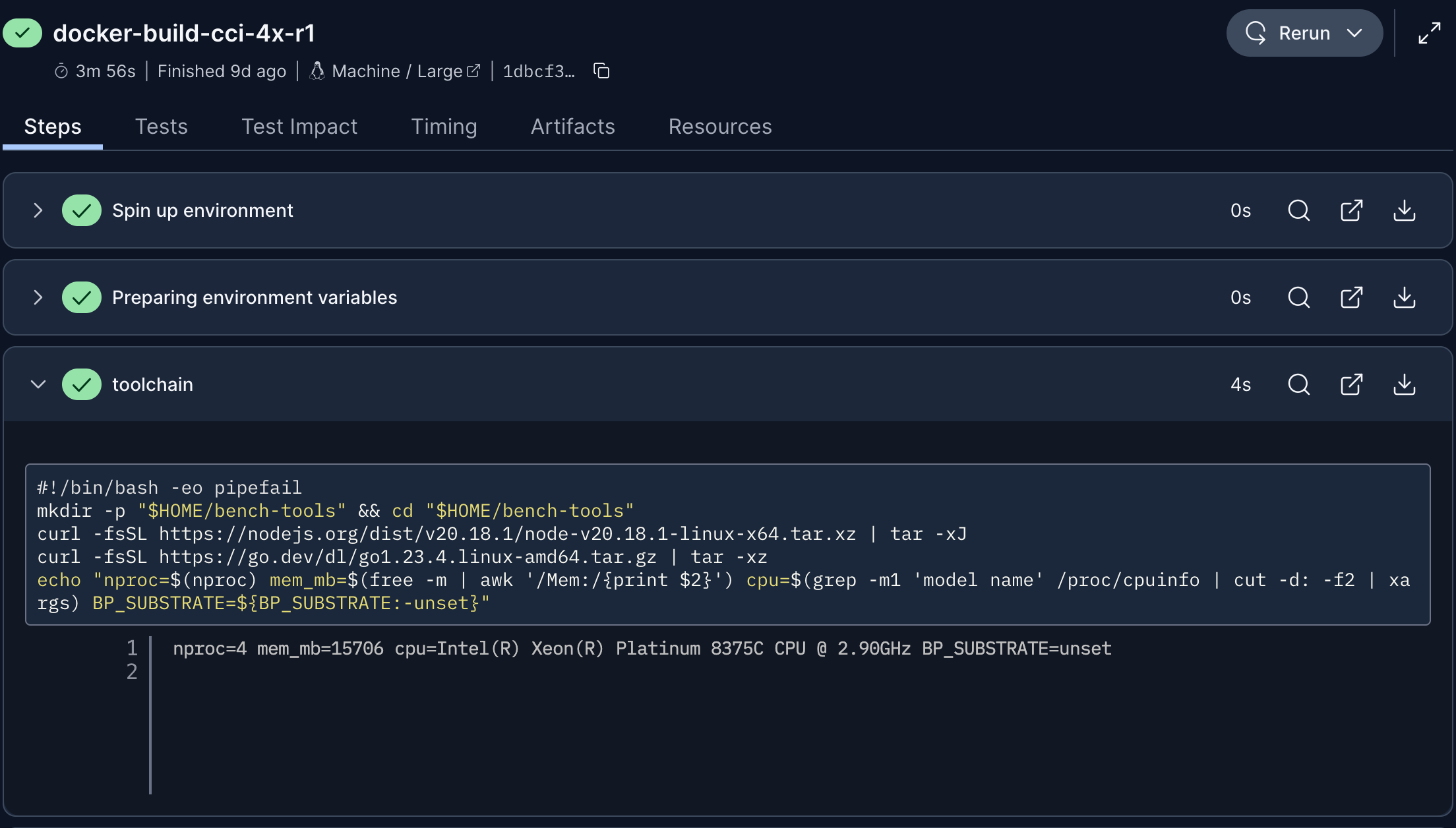Open the Artifacts tab
Screen dimensions: 1456x828
tap(573, 127)
